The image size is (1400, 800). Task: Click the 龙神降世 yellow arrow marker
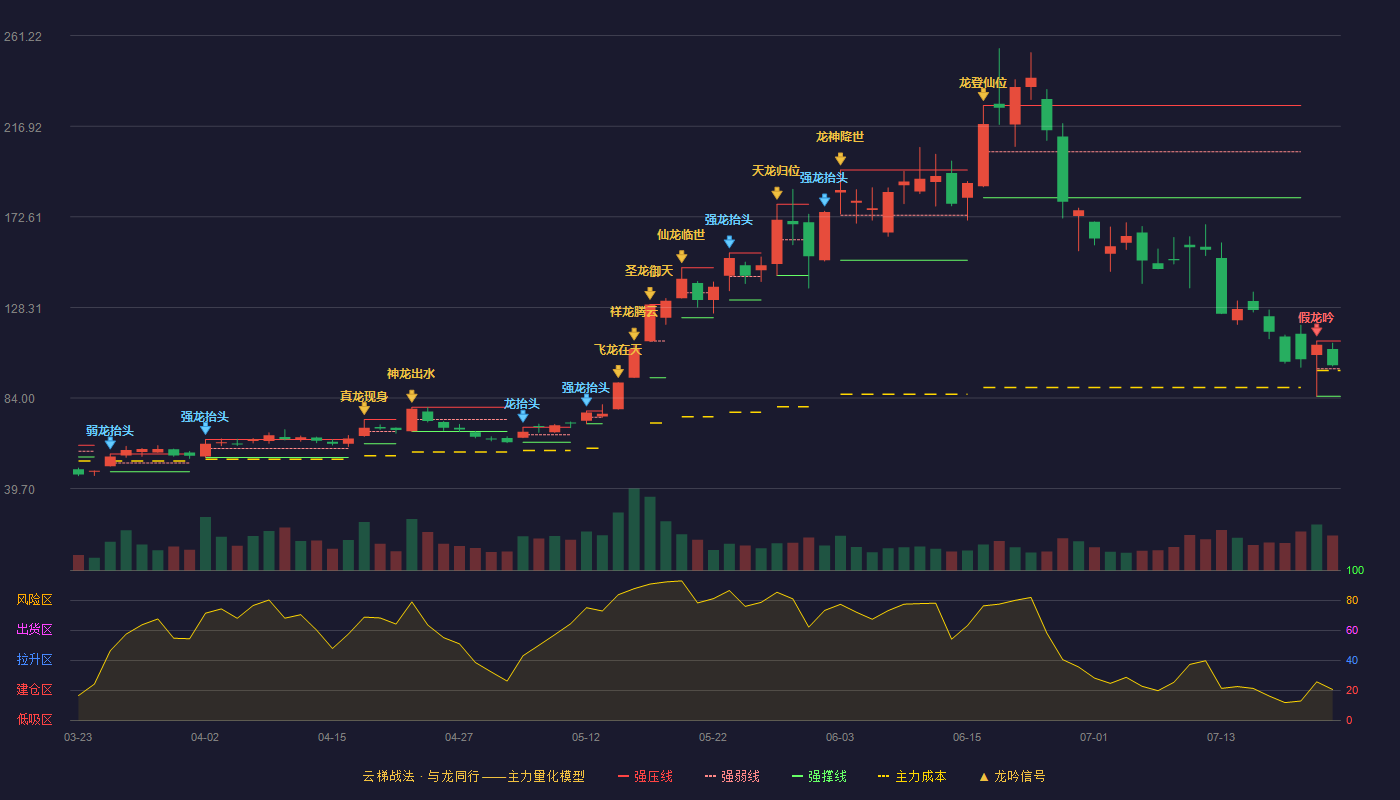(x=840, y=159)
